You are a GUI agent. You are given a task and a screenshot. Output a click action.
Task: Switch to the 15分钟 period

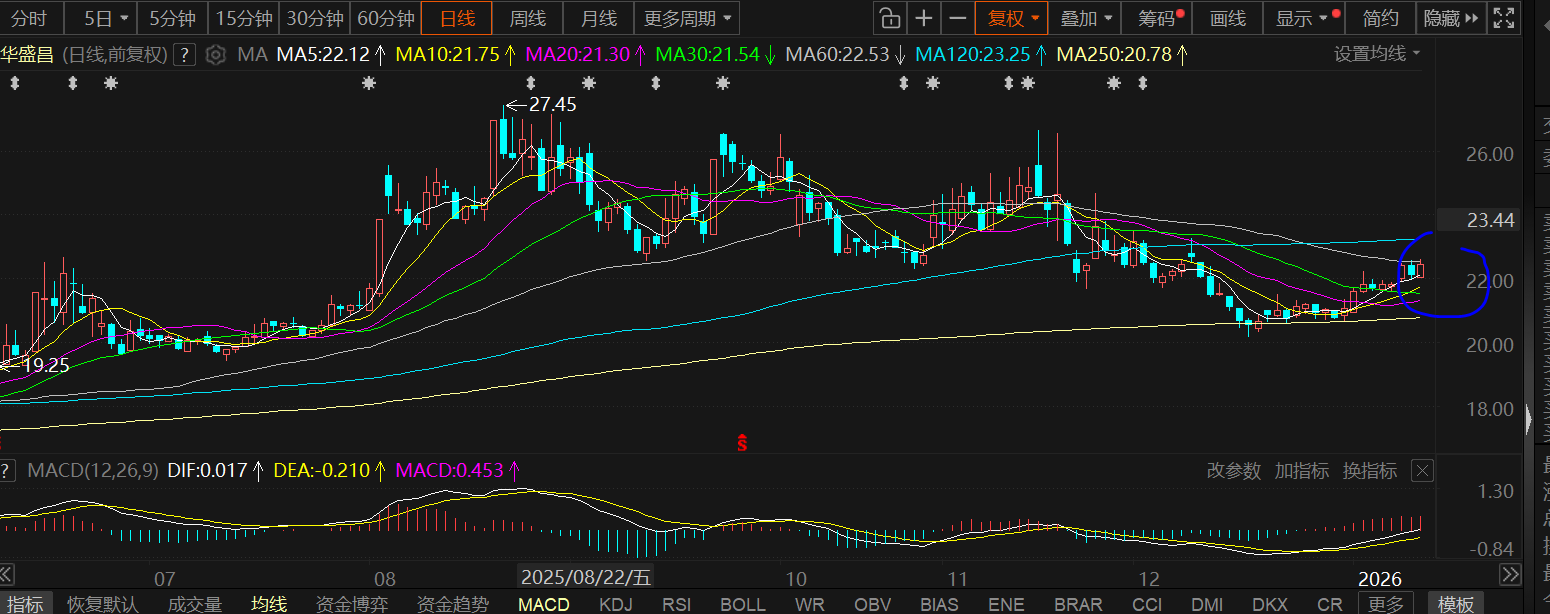pos(244,18)
